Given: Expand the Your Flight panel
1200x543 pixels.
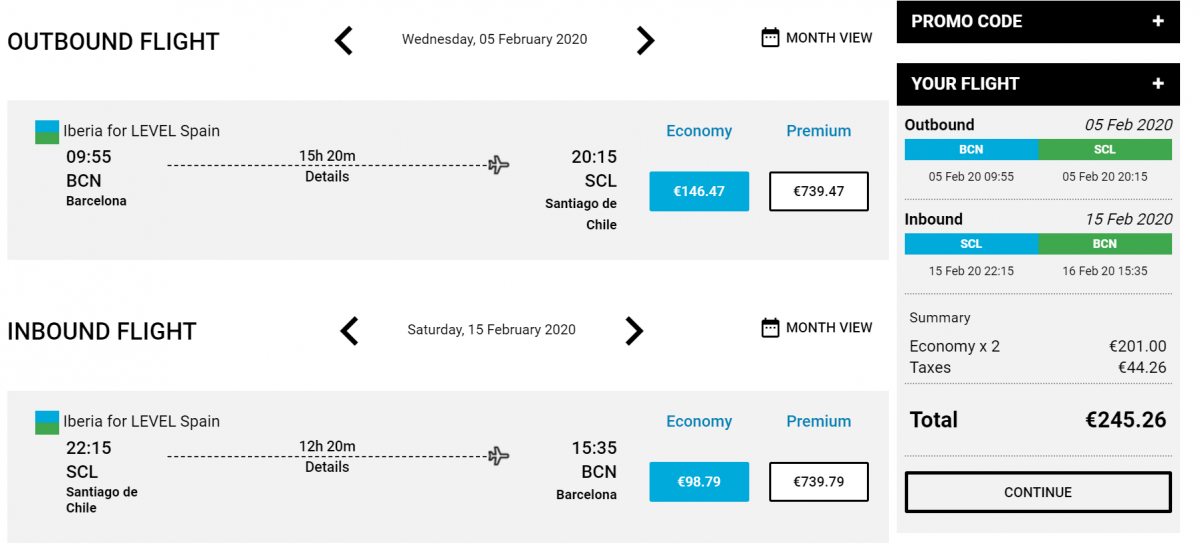Looking at the screenshot, I should pyautogui.click(x=1158, y=84).
